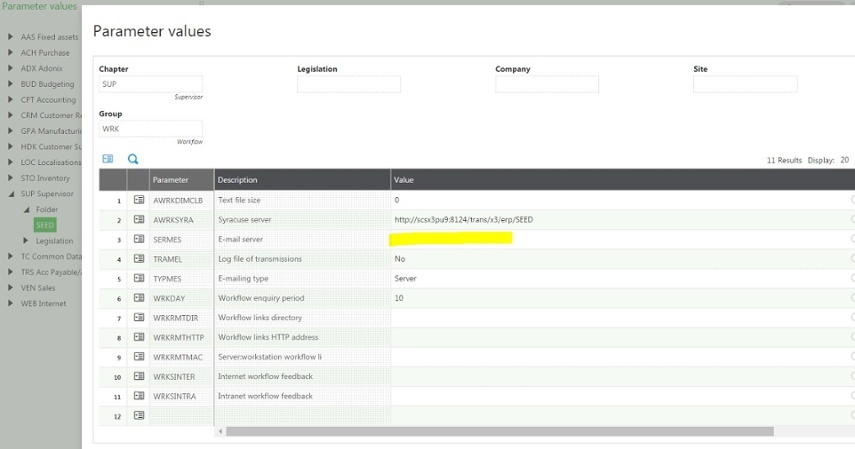Expand the AAS Fixed assets tree node

(11, 37)
